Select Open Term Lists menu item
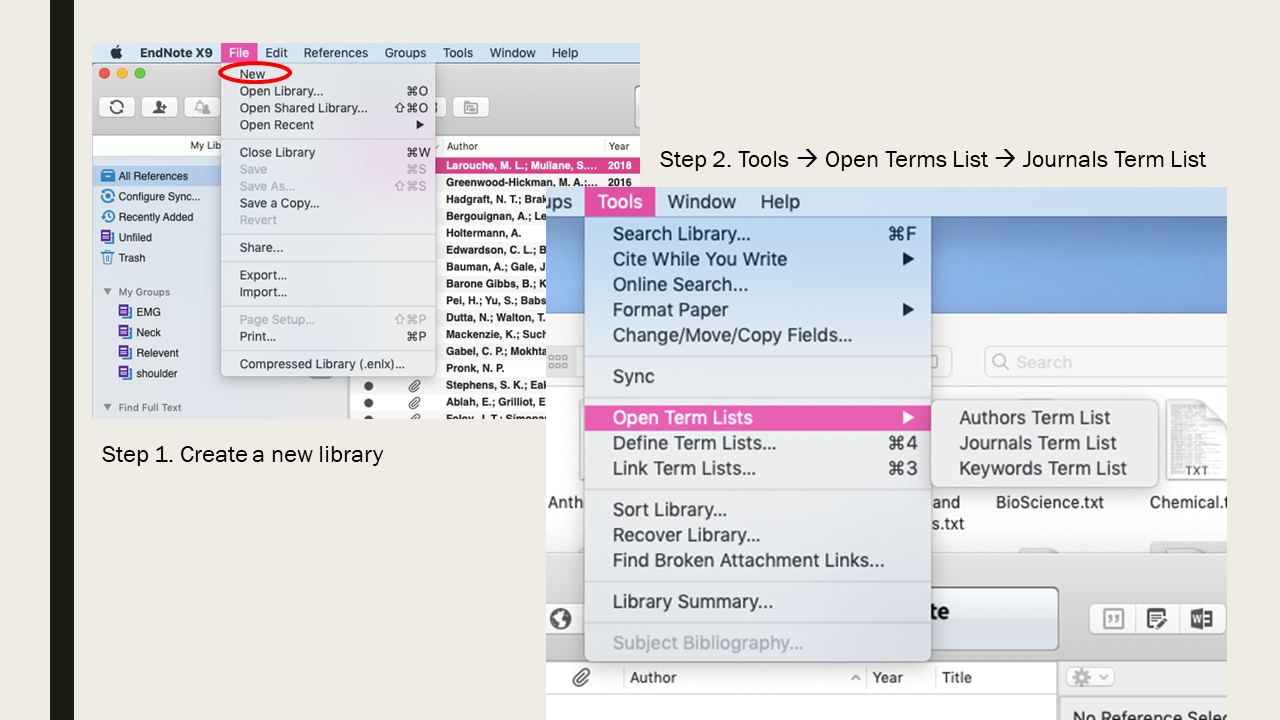1280x720 pixels. click(758, 418)
